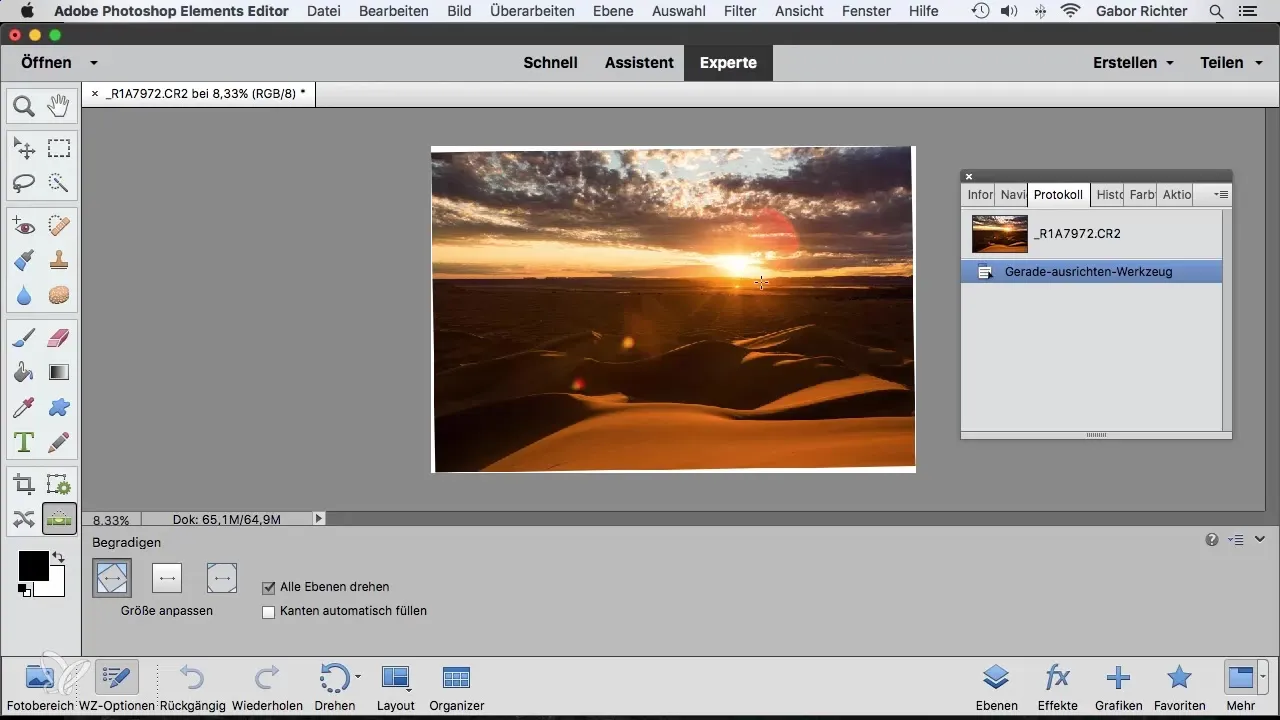Open the macOS Spotlight search icon
This screenshot has height=720, width=1280.
point(1216,11)
